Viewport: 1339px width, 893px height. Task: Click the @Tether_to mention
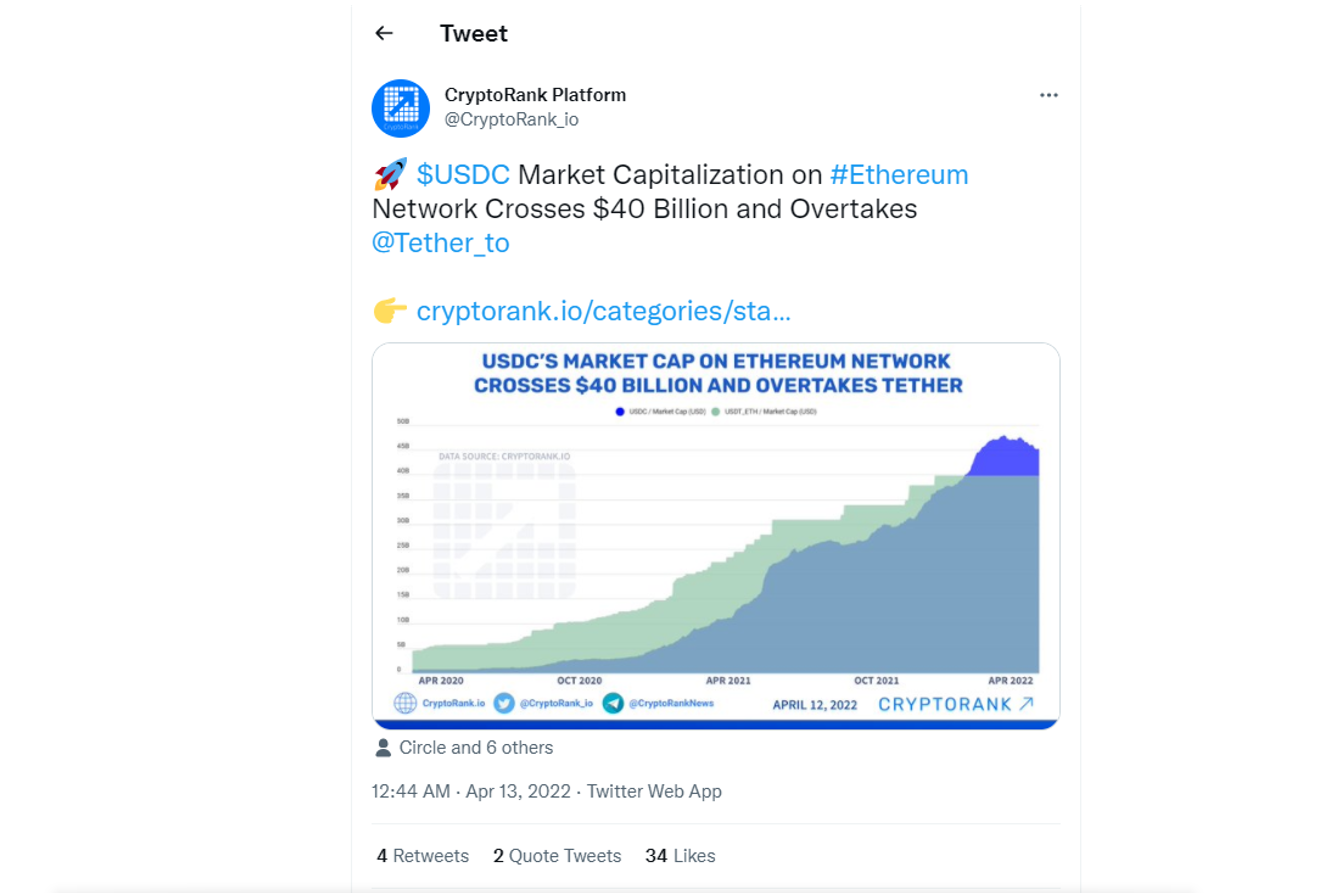point(440,242)
